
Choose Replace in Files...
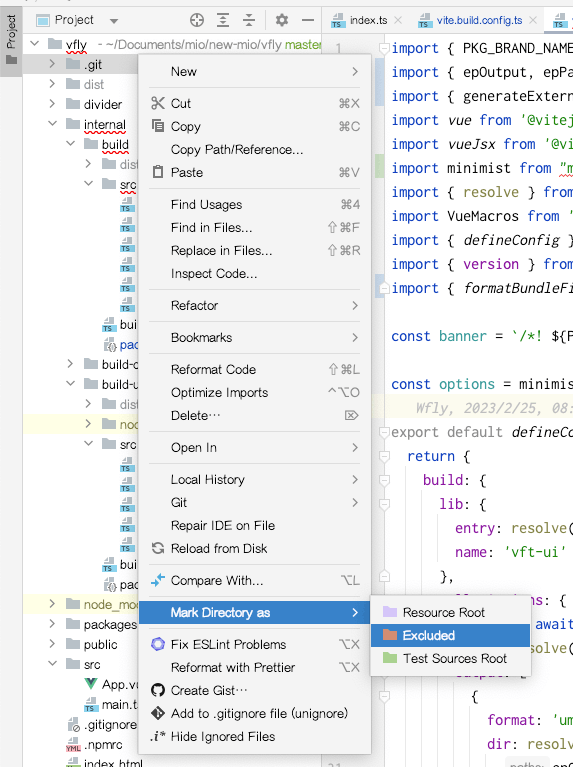click(254, 250)
